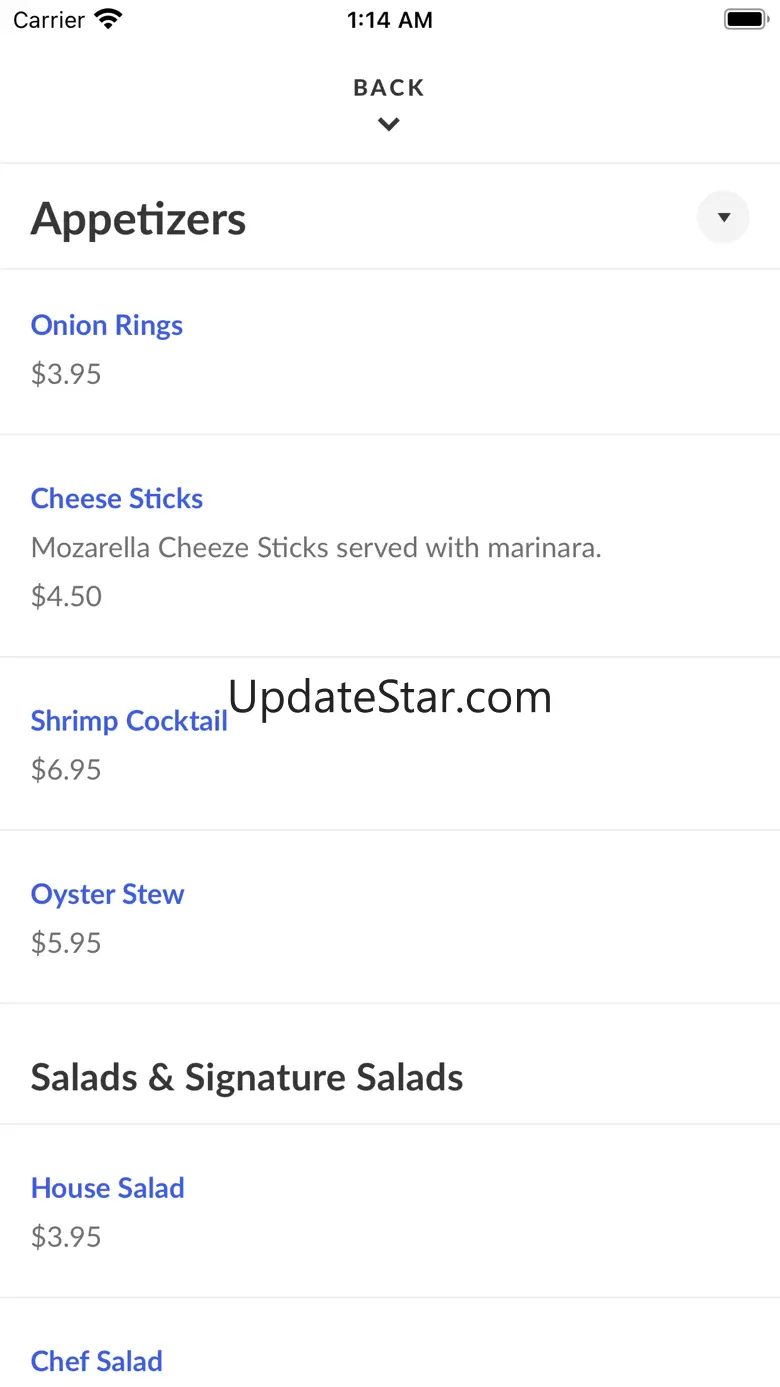The image size is (780, 1387).
Task: Click the Wi-Fi status icon
Action: click(x=107, y=20)
